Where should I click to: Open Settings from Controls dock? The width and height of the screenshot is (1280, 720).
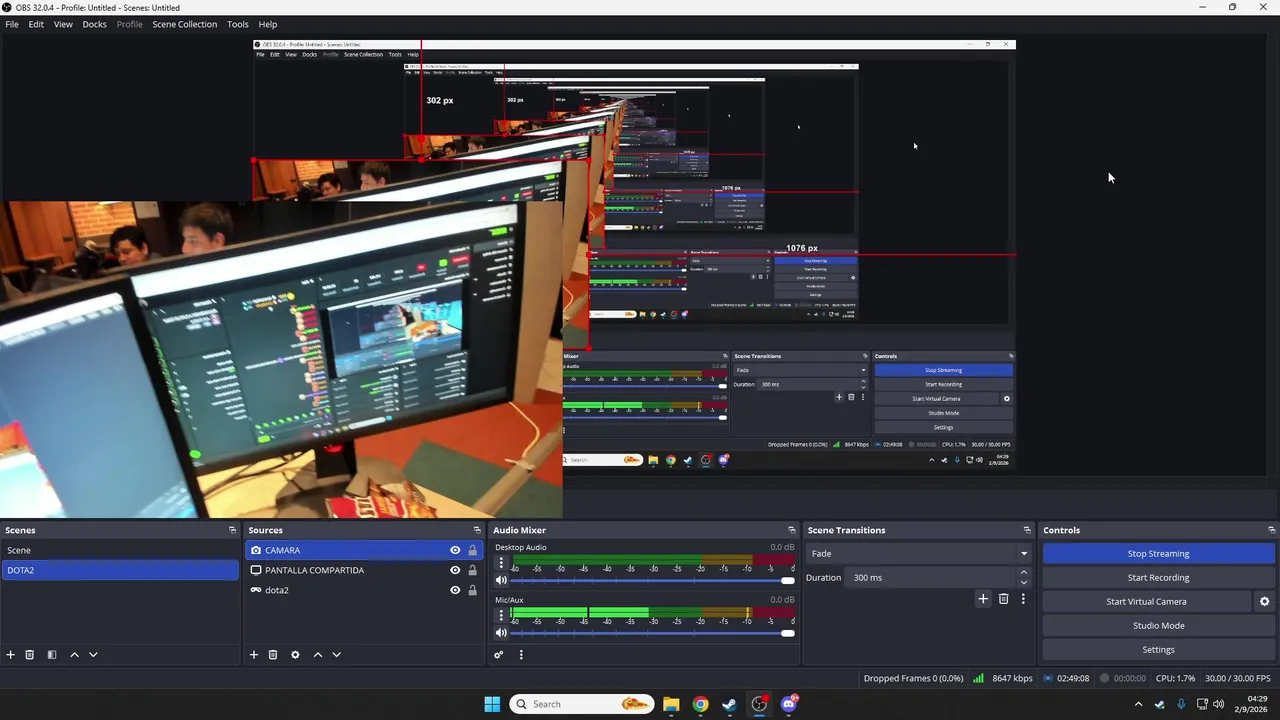click(x=1159, y=650)
